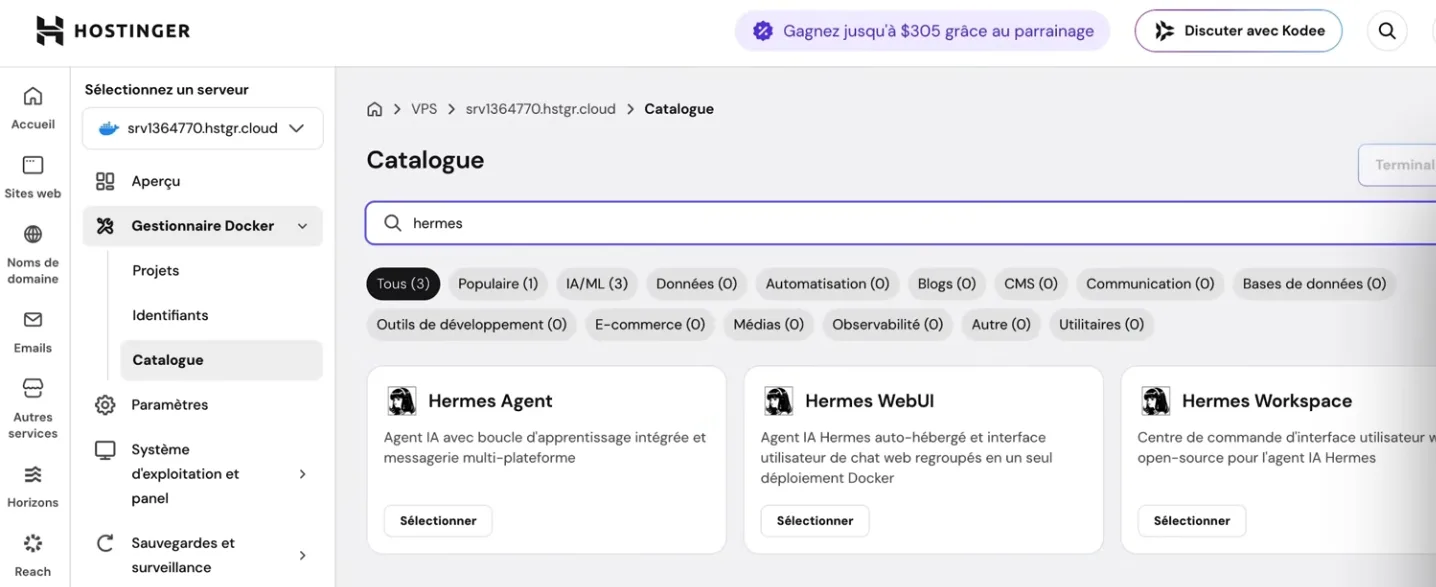Screen dimensions: 1436x587
Task: Click the VPS breadcrumb link
Action: [x=424, y=109]
